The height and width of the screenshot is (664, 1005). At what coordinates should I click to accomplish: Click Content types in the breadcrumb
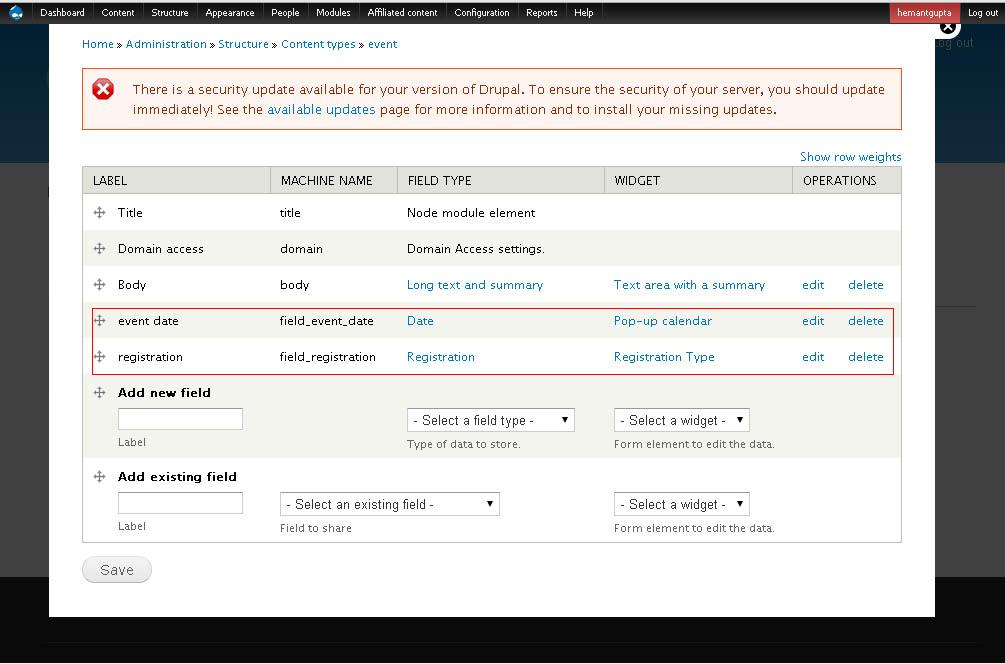click(x=318, y=44)
